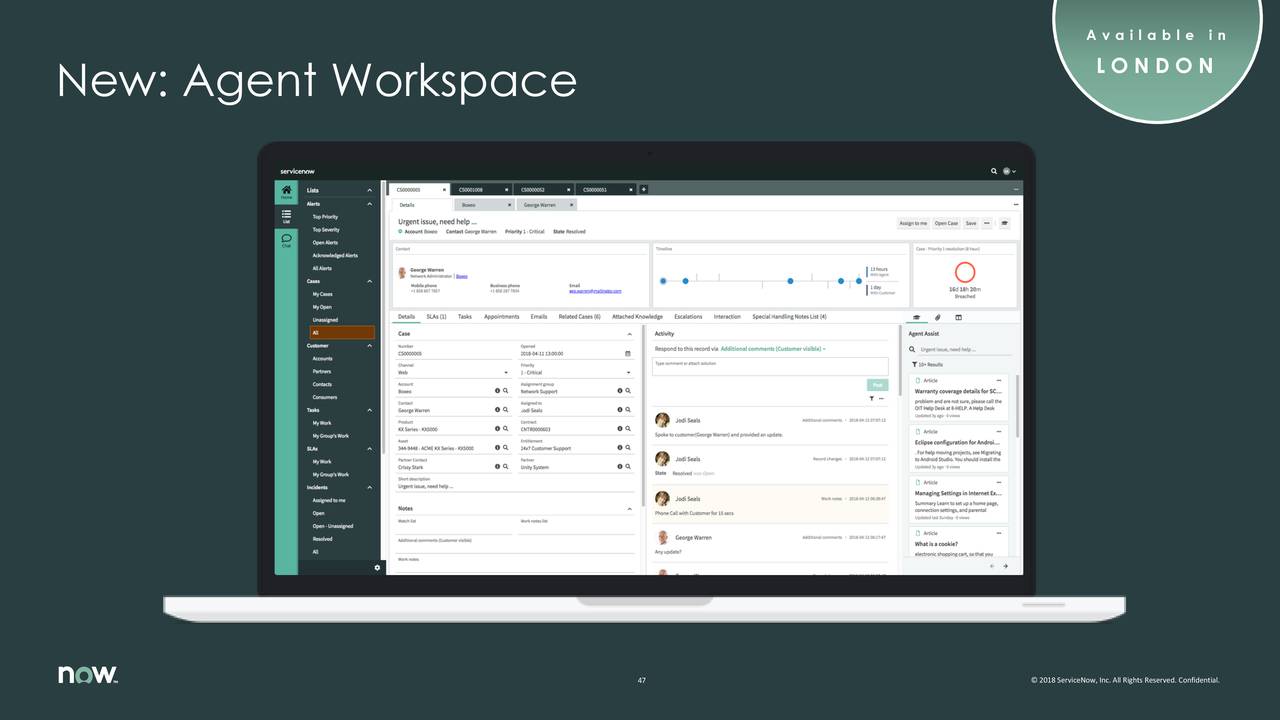Click the Assign to me button
Image resolution: width=1280 pixels, height=720 pixels.
point(916,224)
